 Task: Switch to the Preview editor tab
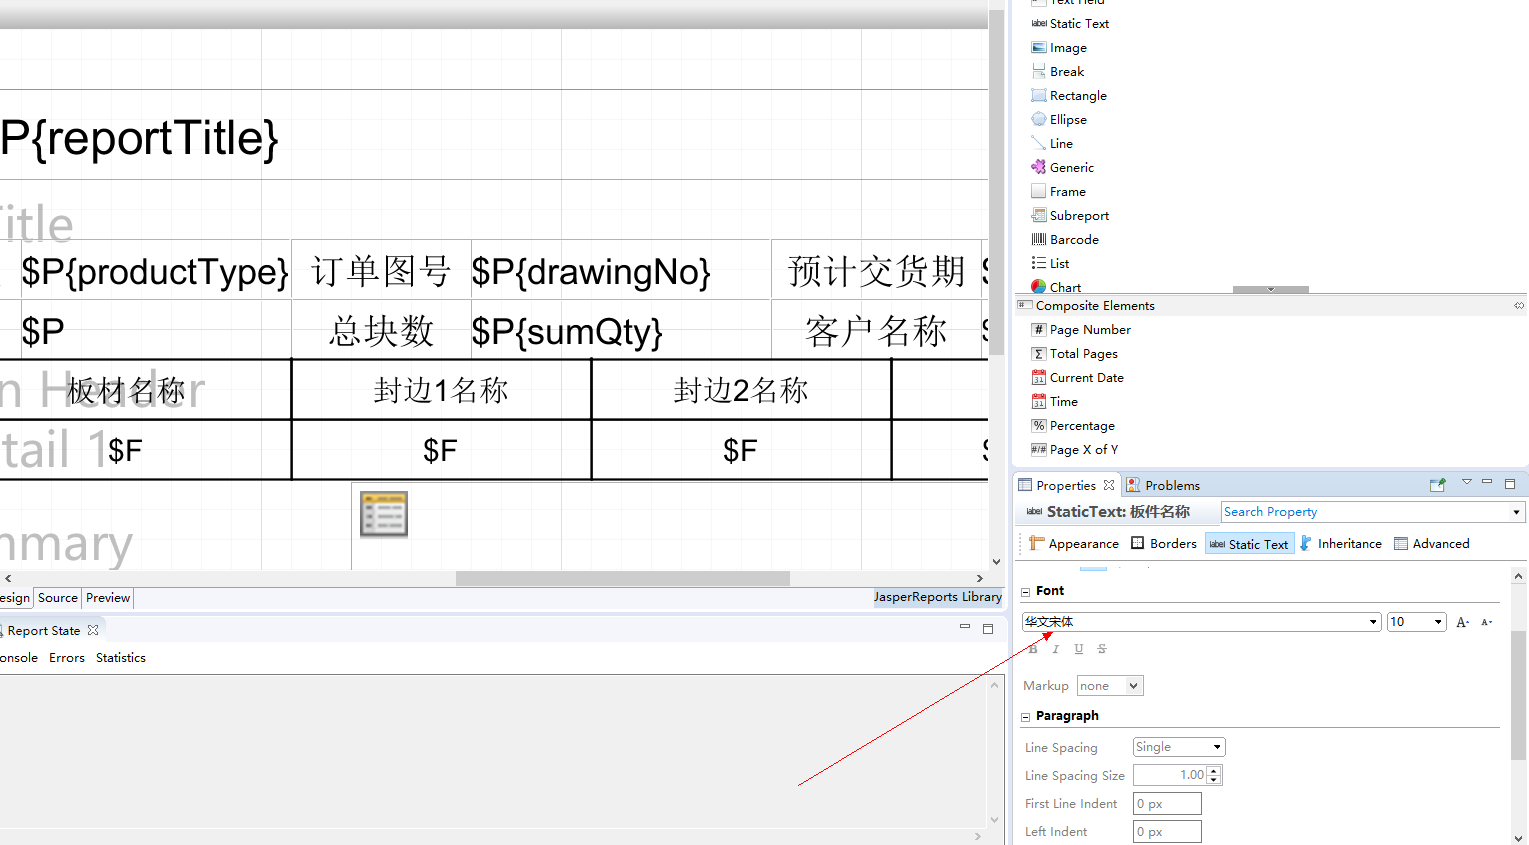108,598
